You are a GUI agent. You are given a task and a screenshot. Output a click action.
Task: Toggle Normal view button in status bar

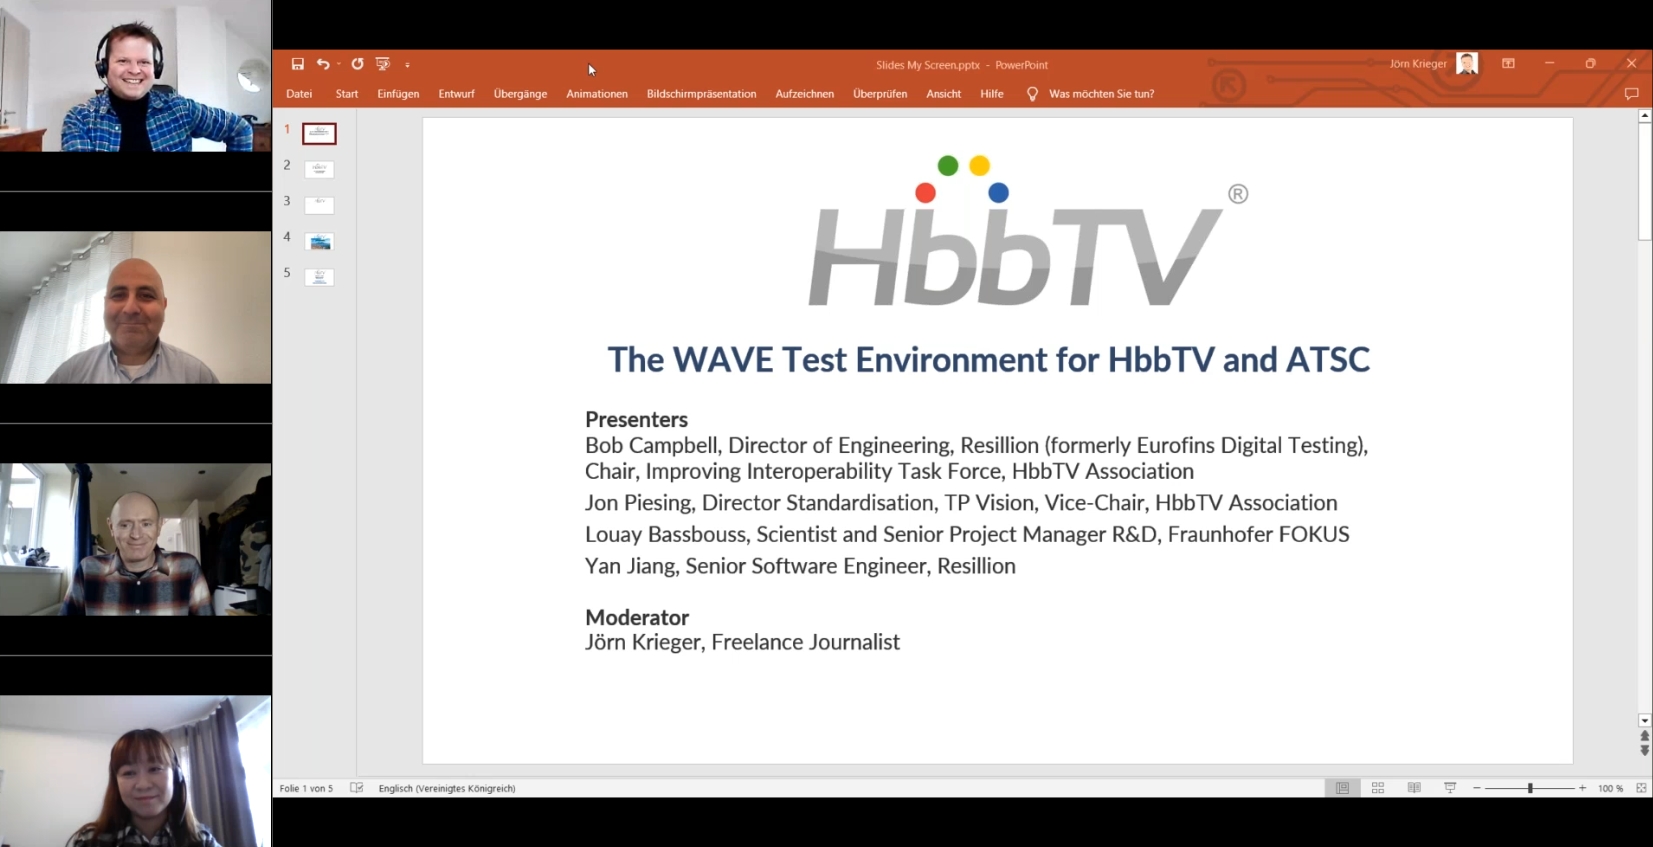point(1342,788)
